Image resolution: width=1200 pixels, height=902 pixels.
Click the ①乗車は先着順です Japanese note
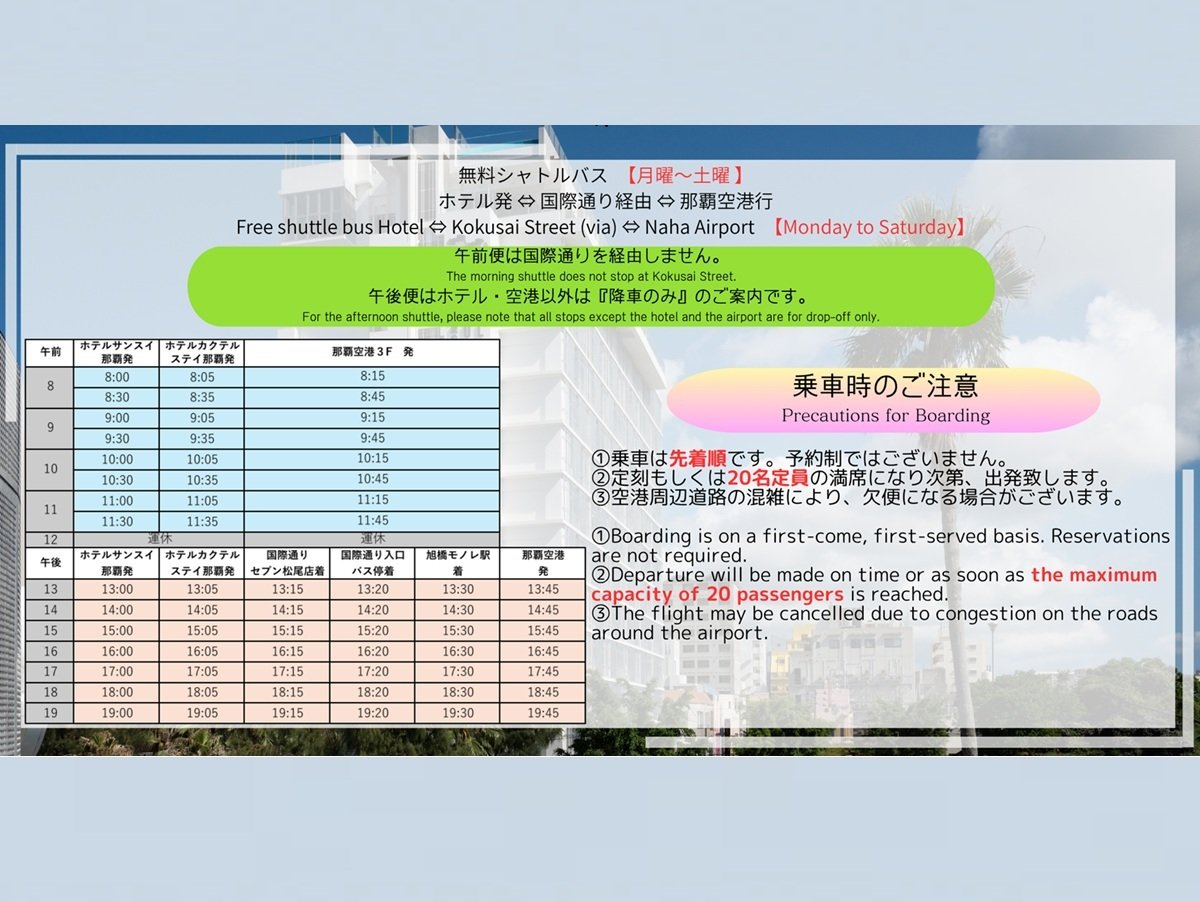click(x=804, y=459)
